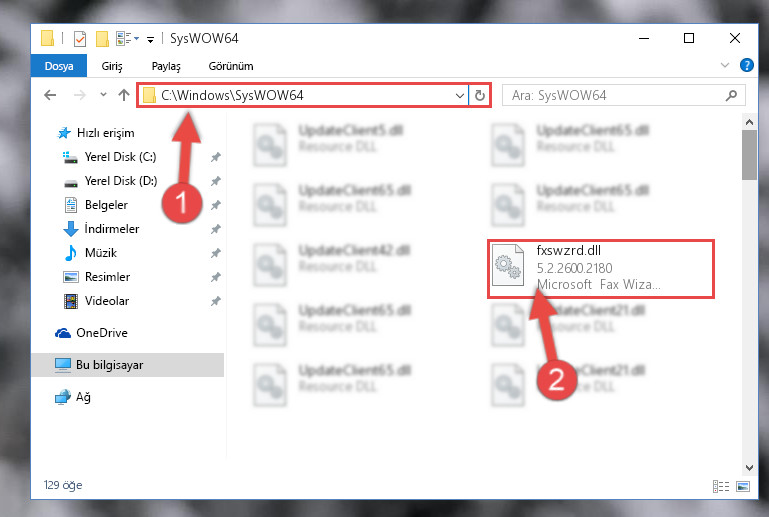Click the New folder icon in the title bar
This screenshot has height=517, width=769.
pyautogui.click(x=102, y=39)
